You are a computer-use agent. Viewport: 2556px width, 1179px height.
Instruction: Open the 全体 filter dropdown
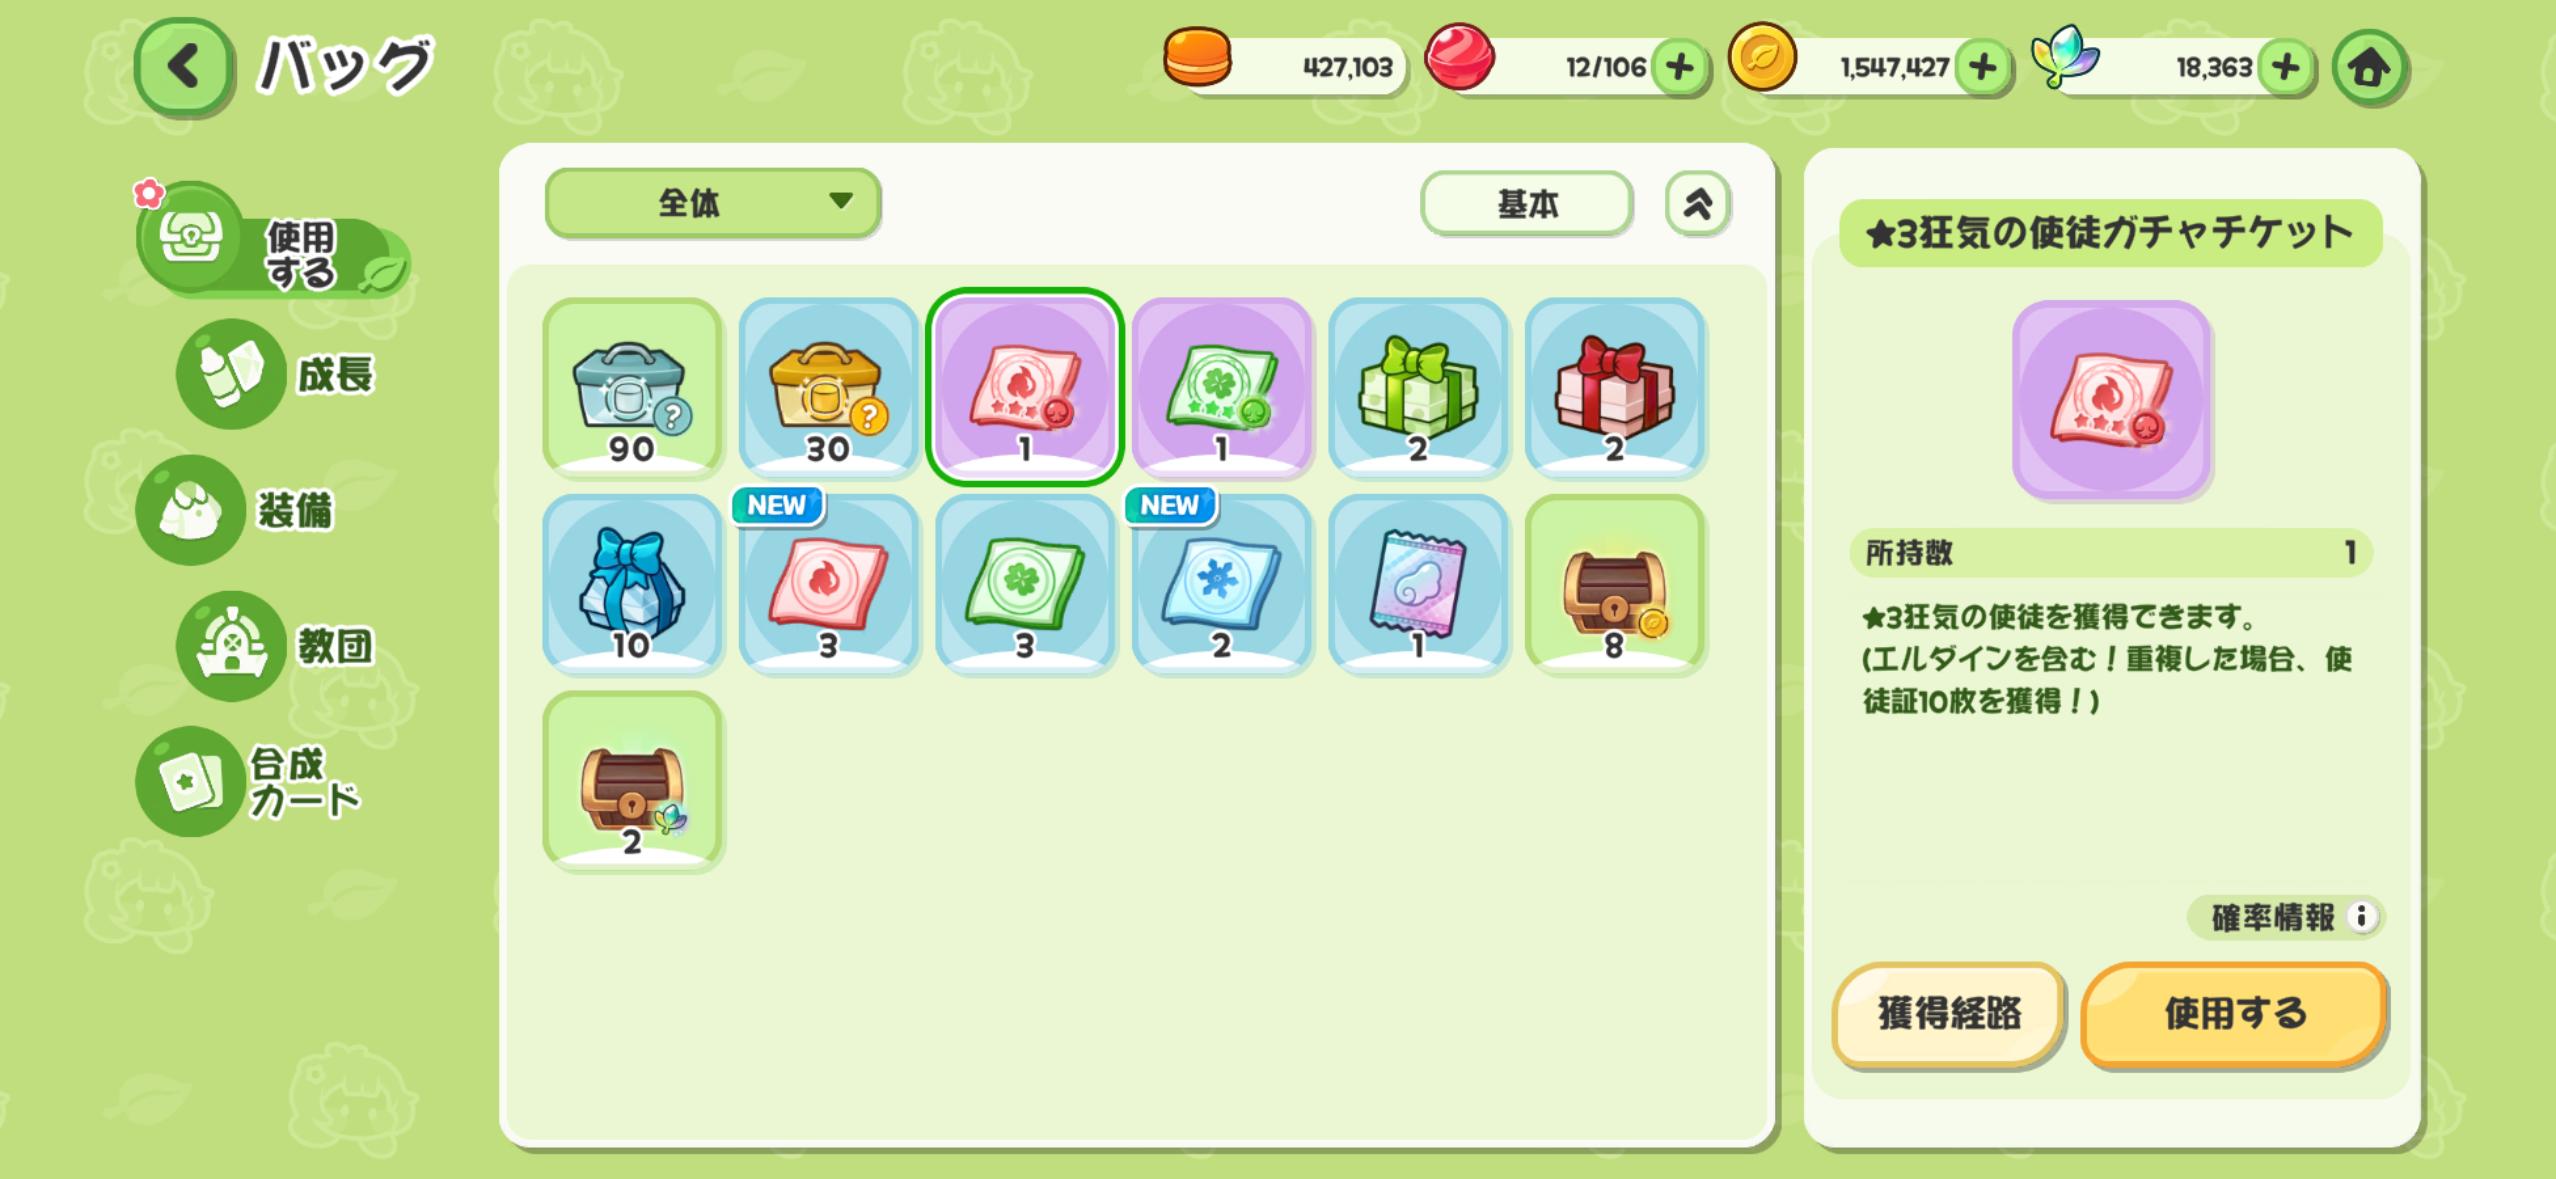coord(713,203)
